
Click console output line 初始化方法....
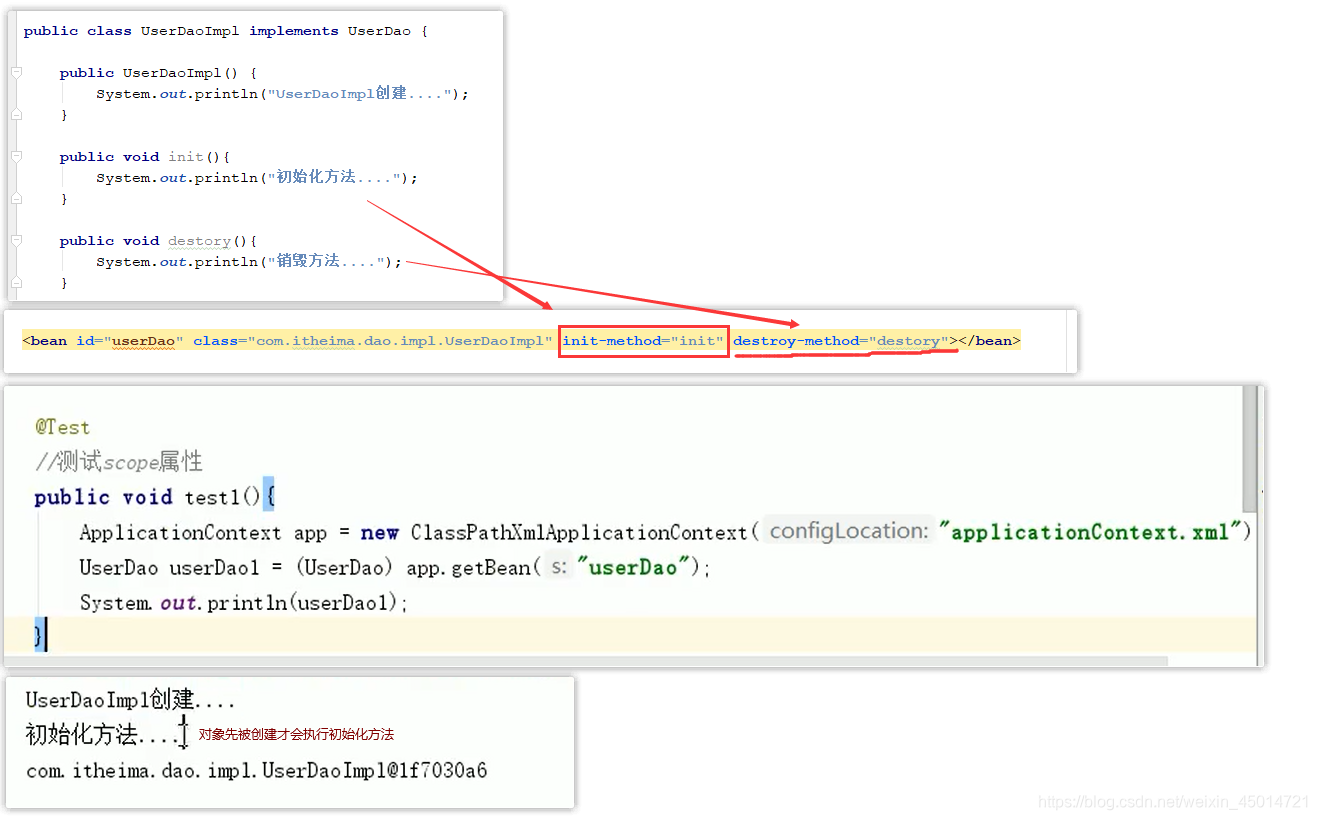click(x=103, y=735)
